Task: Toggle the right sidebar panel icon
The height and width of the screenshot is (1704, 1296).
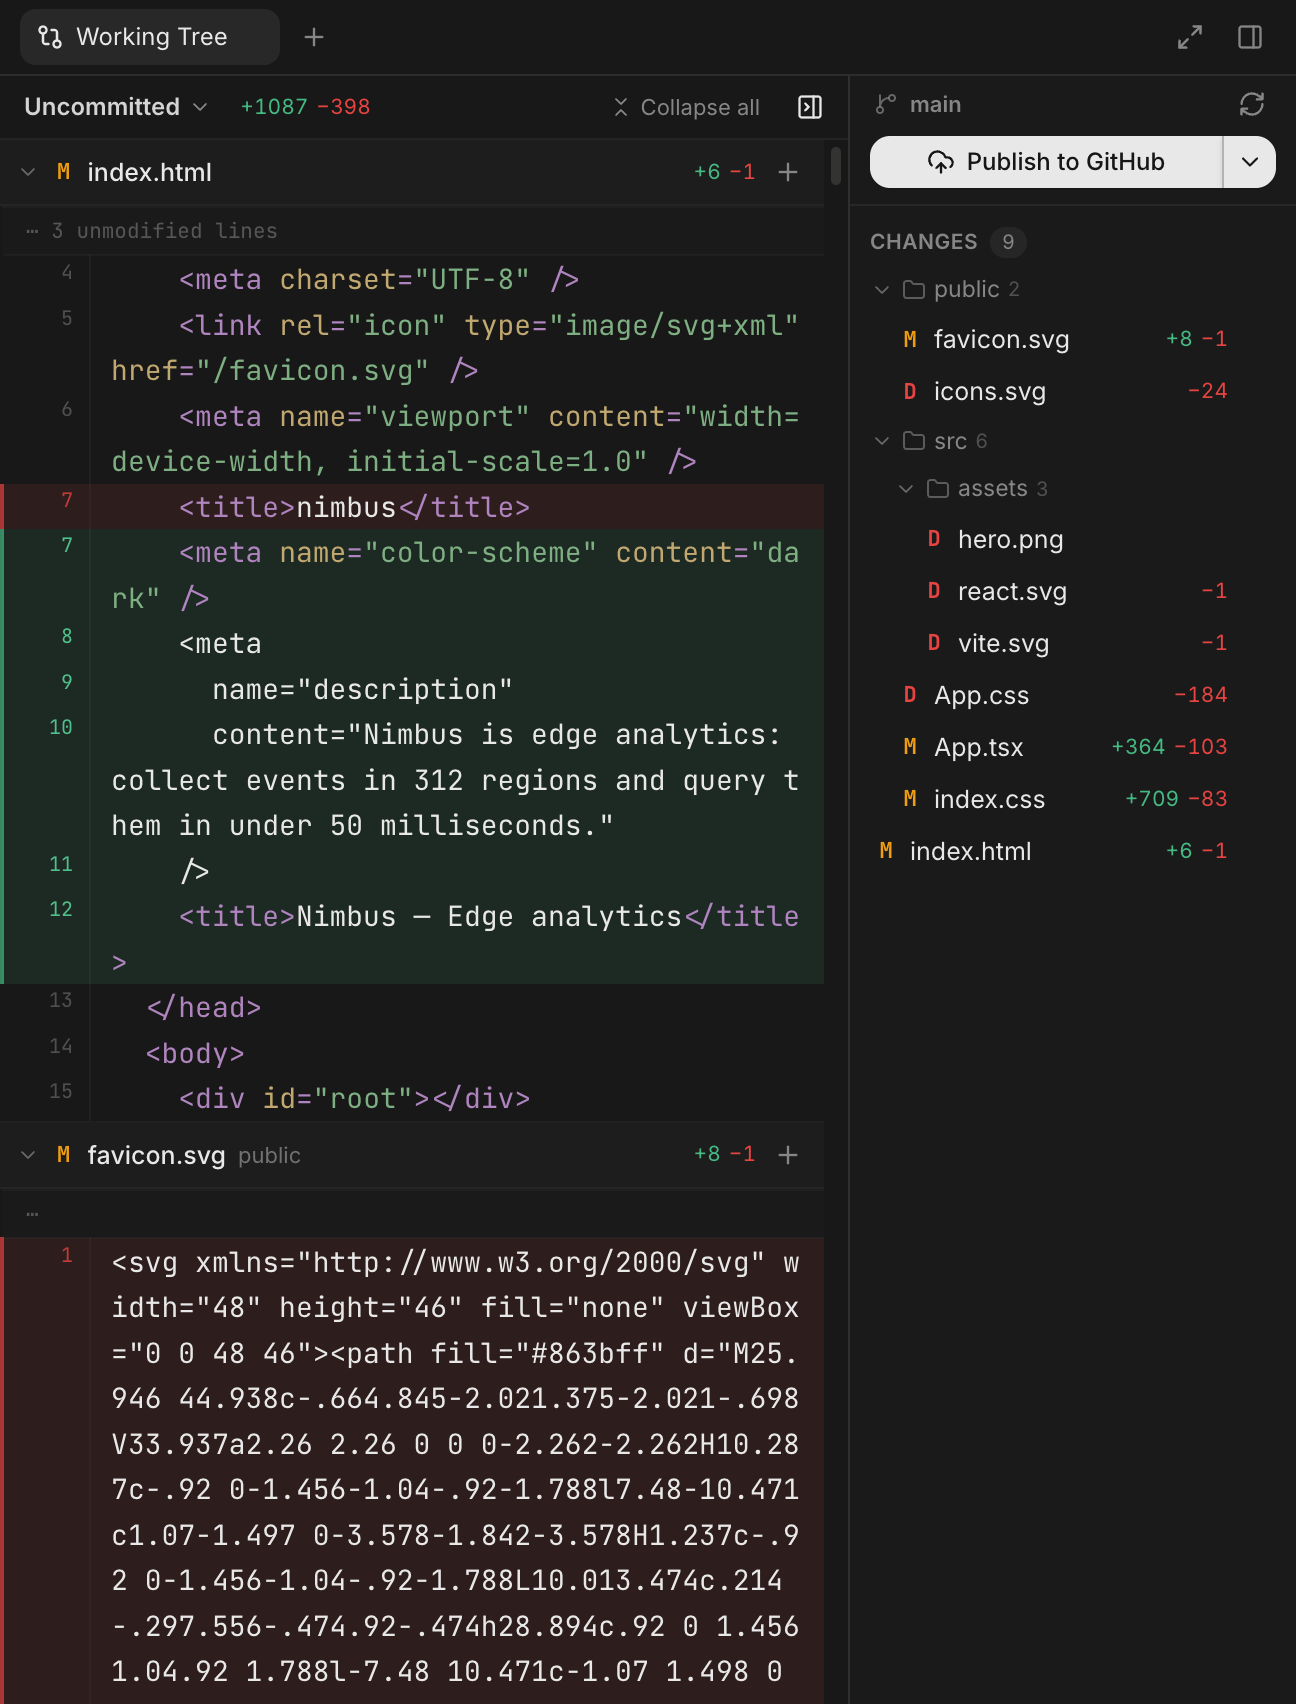Action: coord(1250,37)
